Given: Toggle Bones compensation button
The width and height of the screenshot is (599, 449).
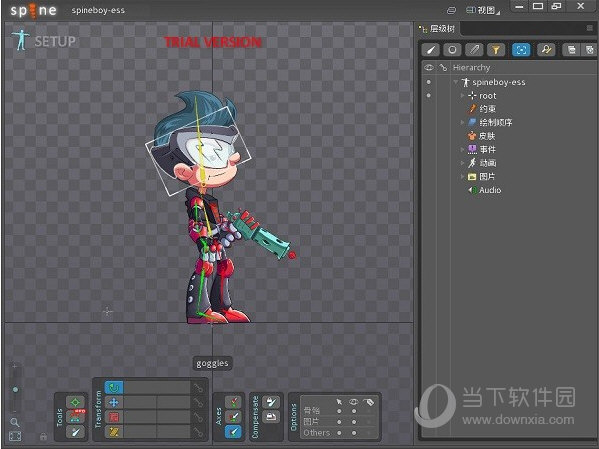Looking at the screenshot, I should point(270,402).
